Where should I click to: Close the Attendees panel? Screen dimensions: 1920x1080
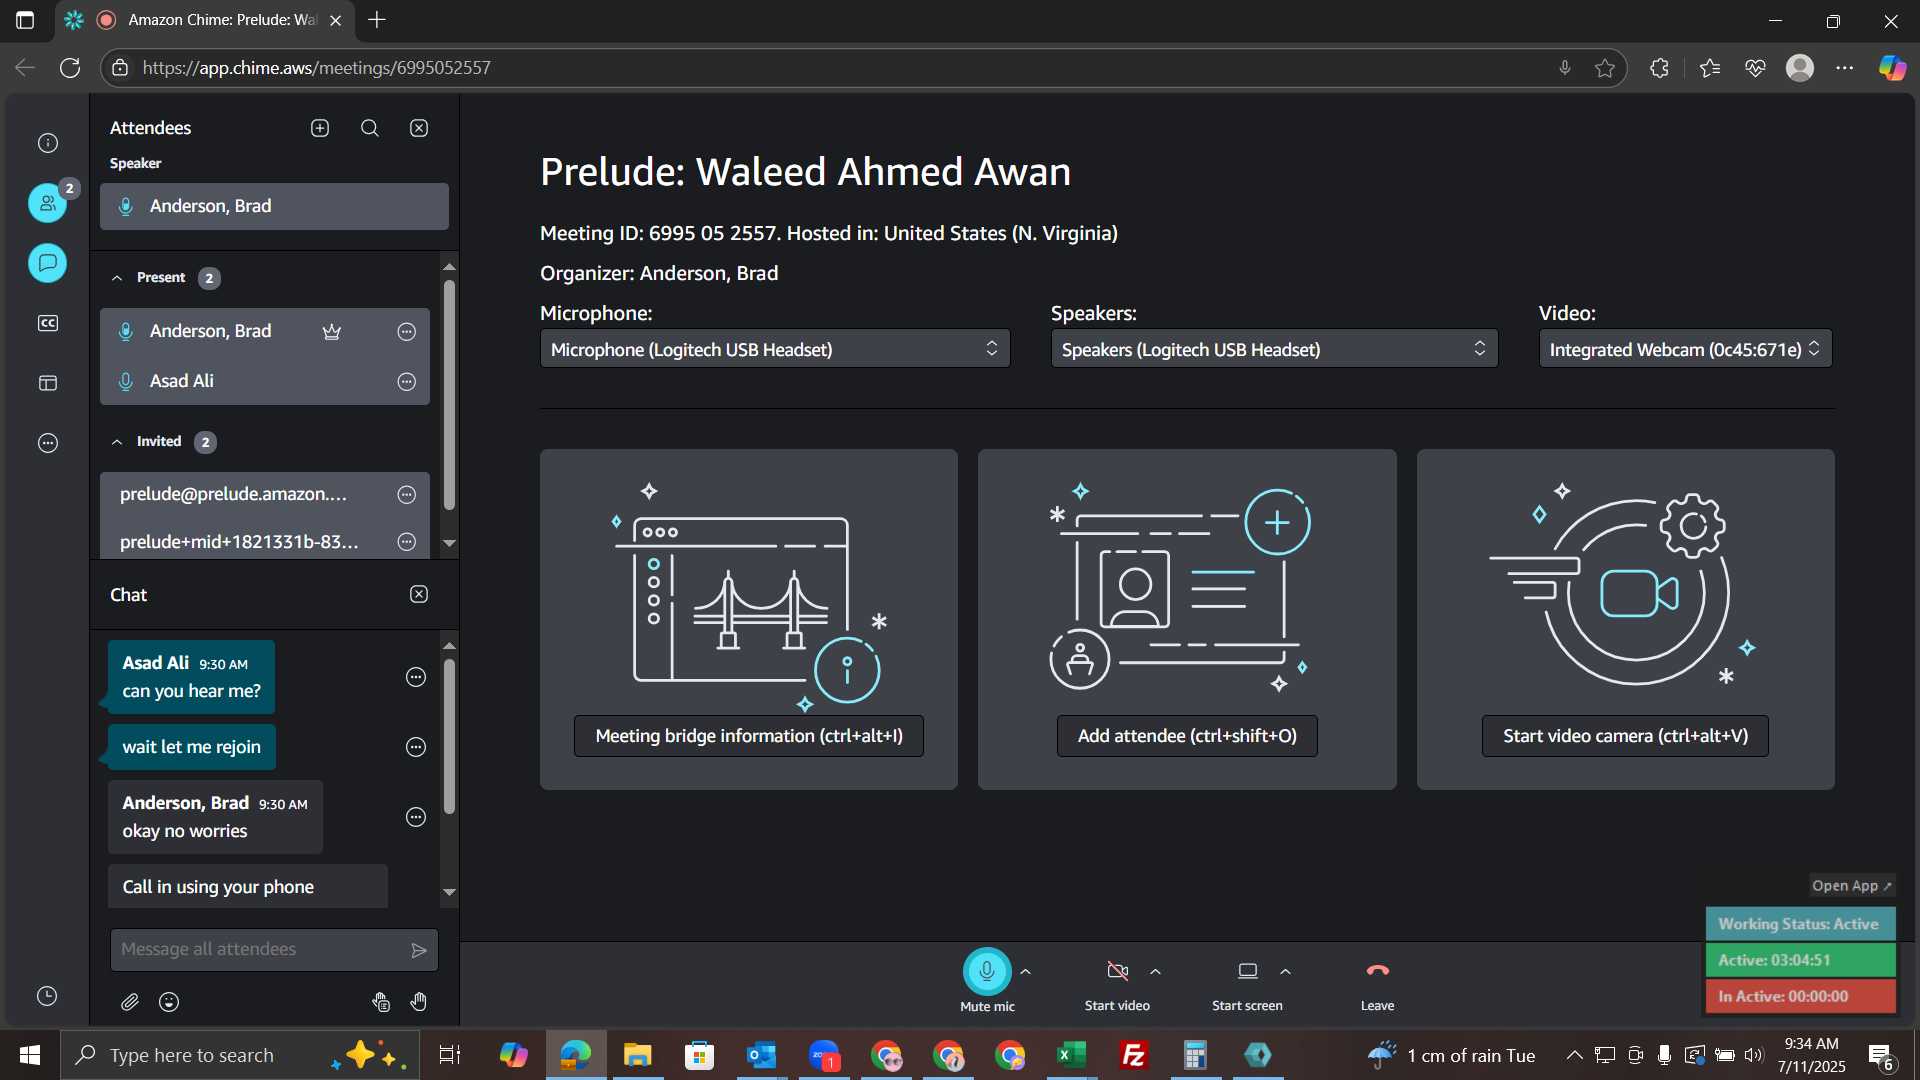pyautogui.click(x=419, y=128)
